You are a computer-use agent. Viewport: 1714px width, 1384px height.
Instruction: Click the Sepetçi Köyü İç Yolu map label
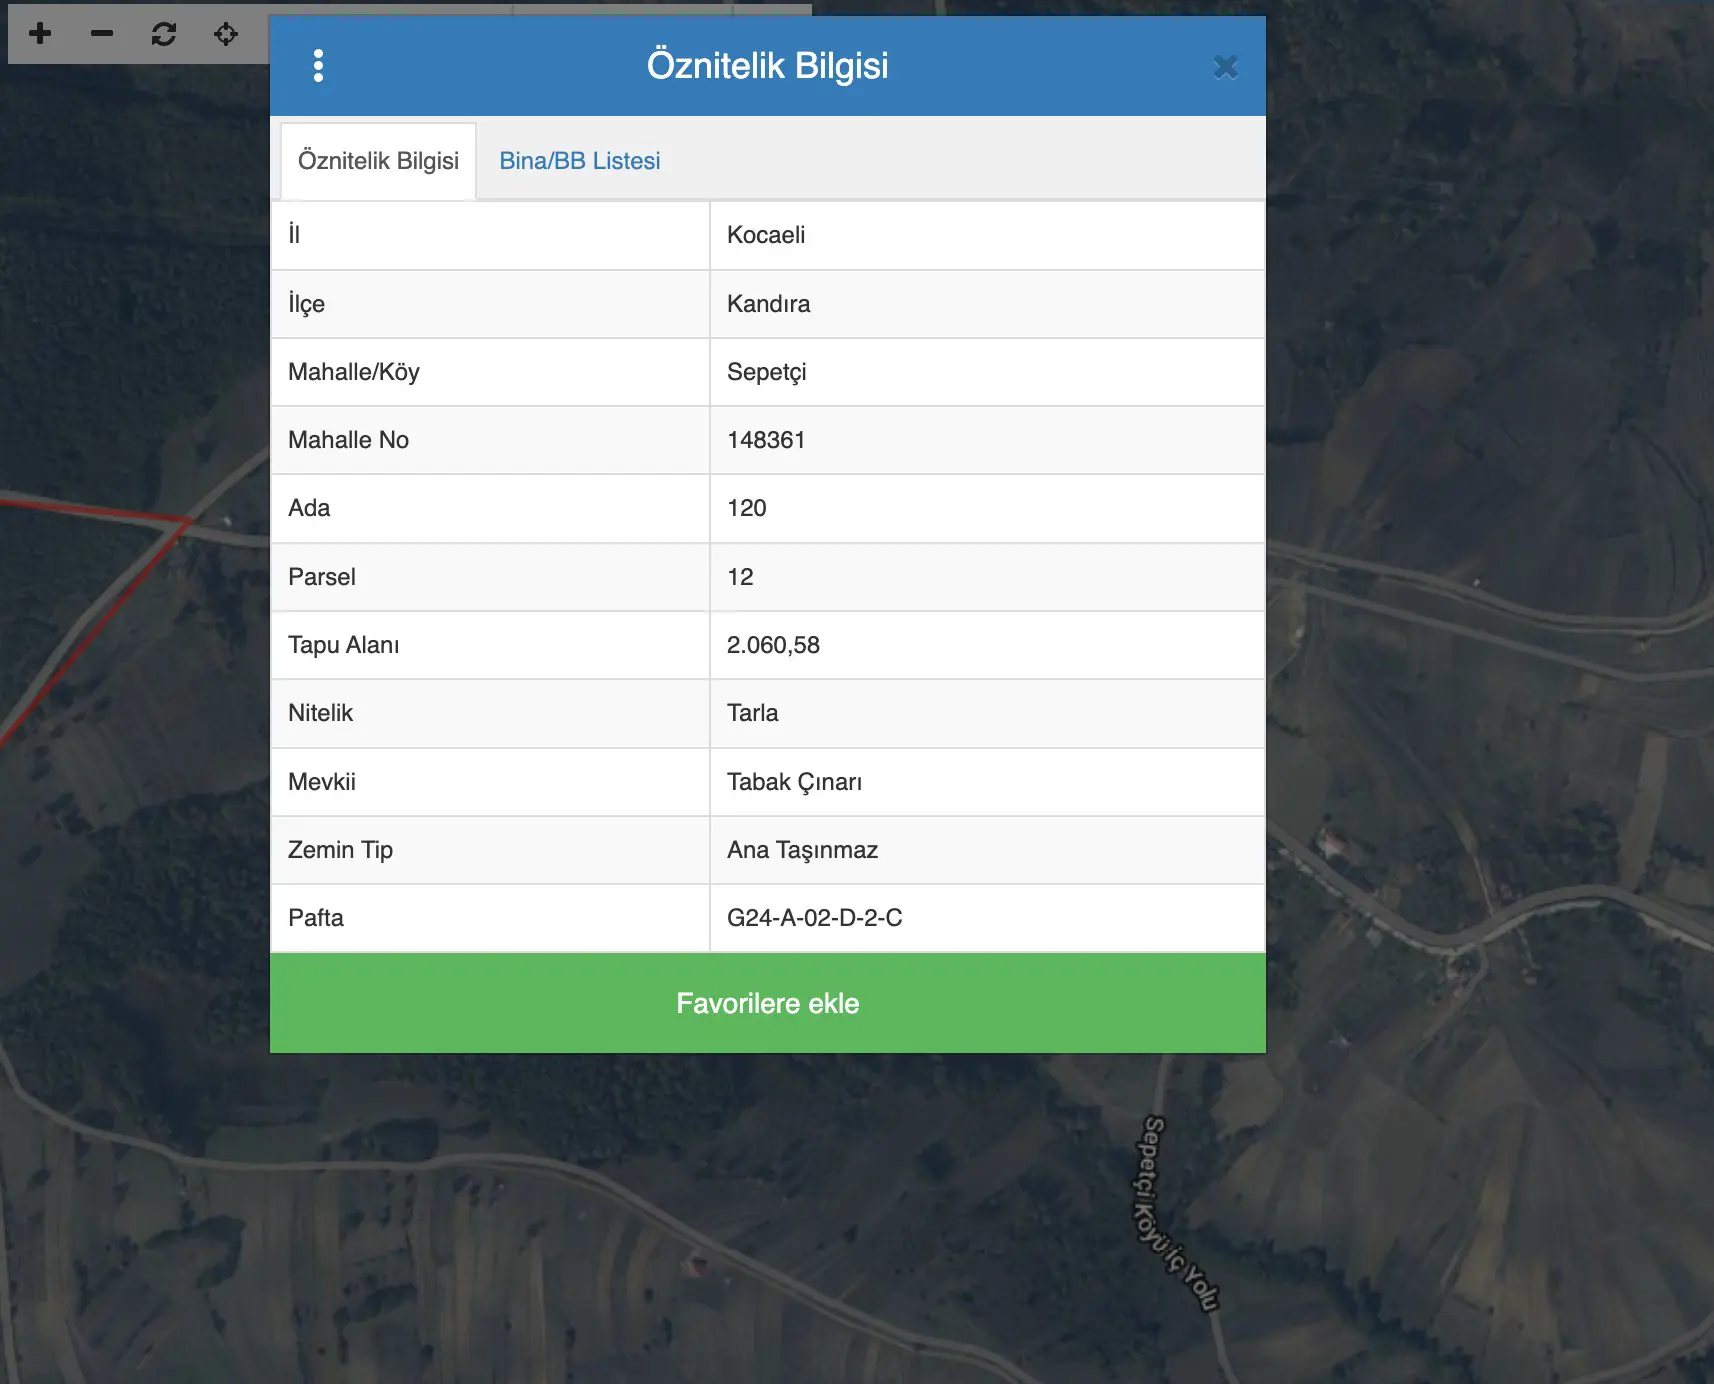(1177, 1212)
